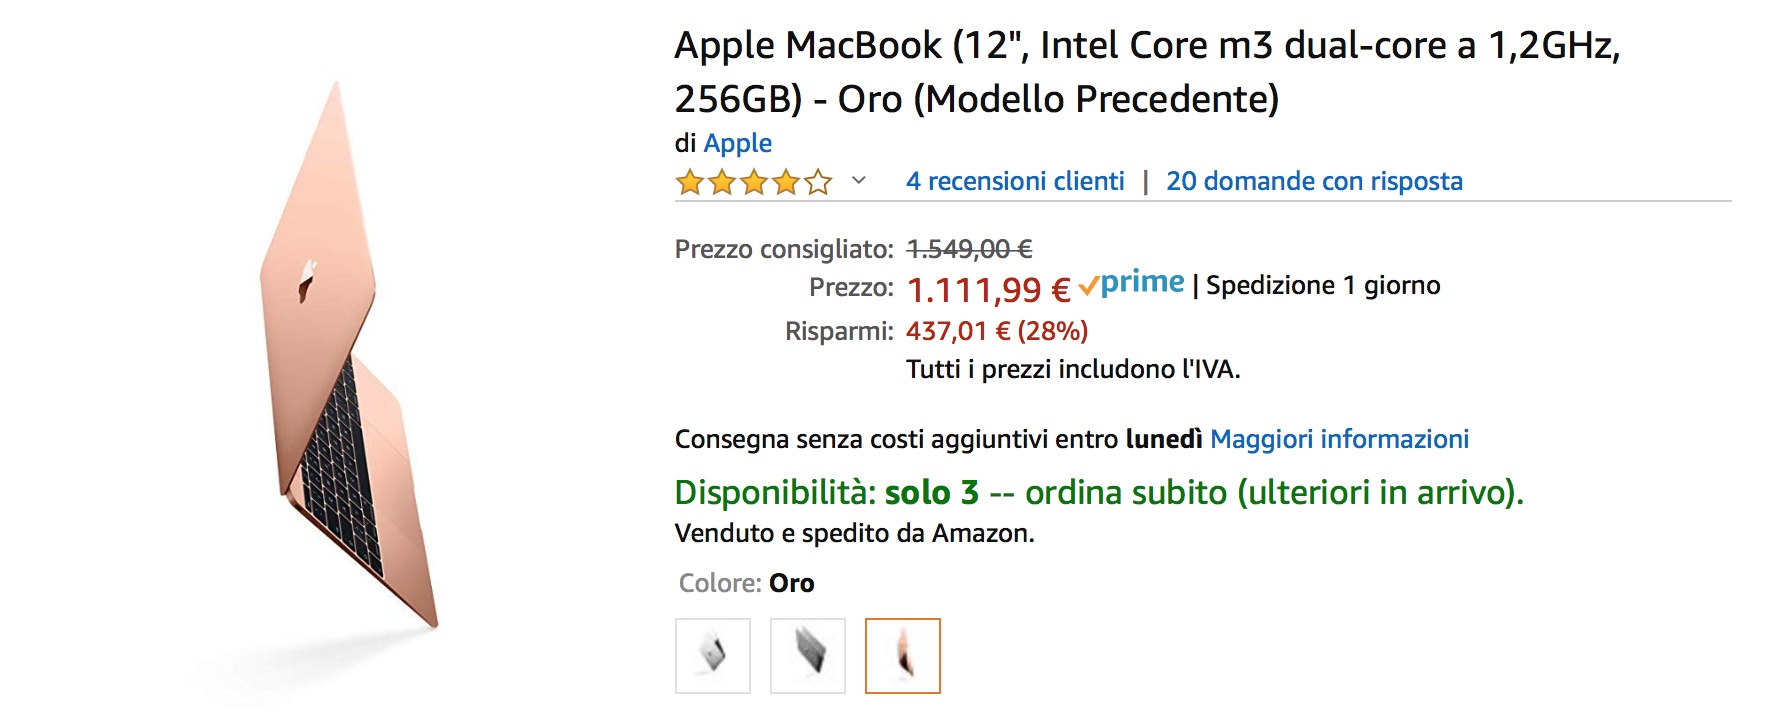Image resolution: width=1766 pixels, height=716 pixels.
Task: Click the green Disponibilità solo 3 text
Action: (x=1098, y=493)
